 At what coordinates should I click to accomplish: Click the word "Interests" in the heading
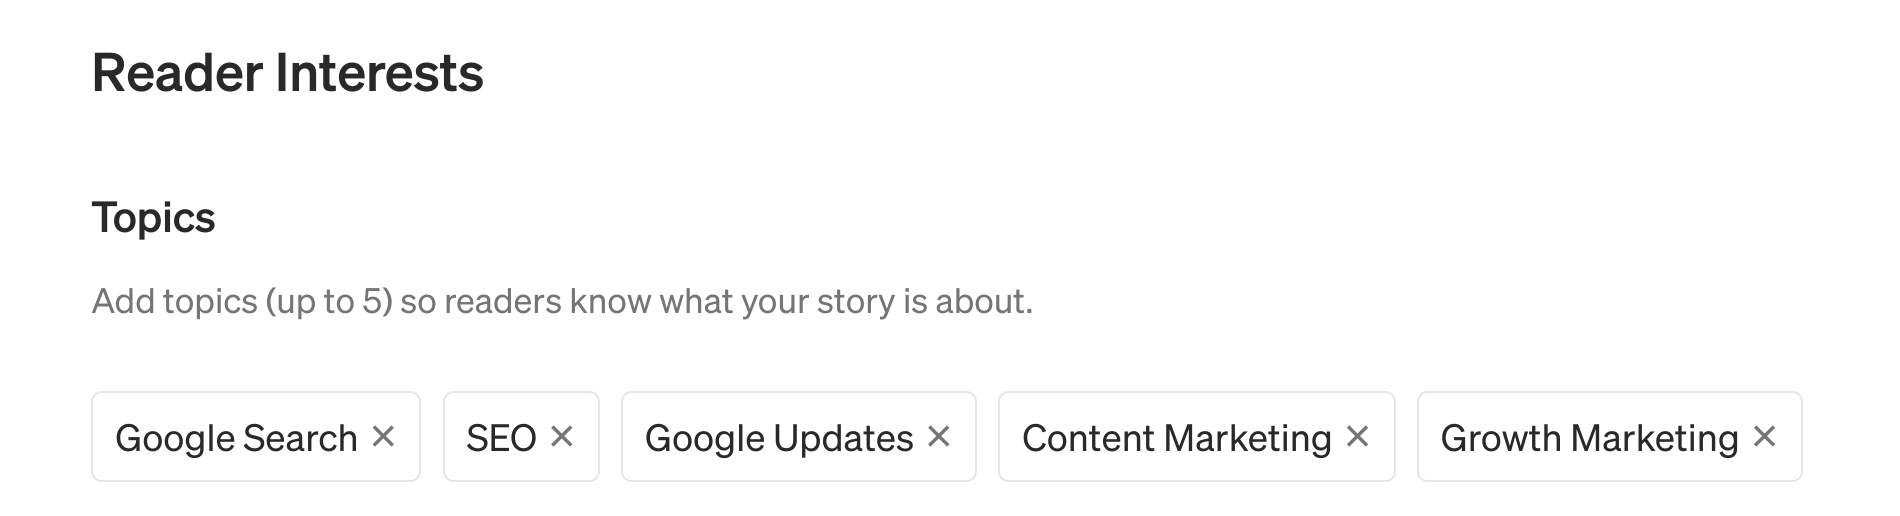[379, 73]
